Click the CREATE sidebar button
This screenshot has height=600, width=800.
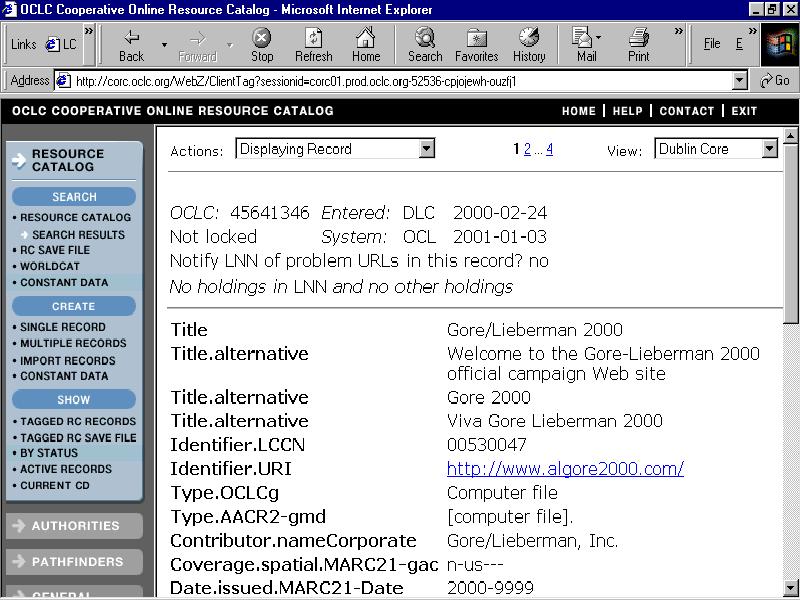(x=74, y=306)
